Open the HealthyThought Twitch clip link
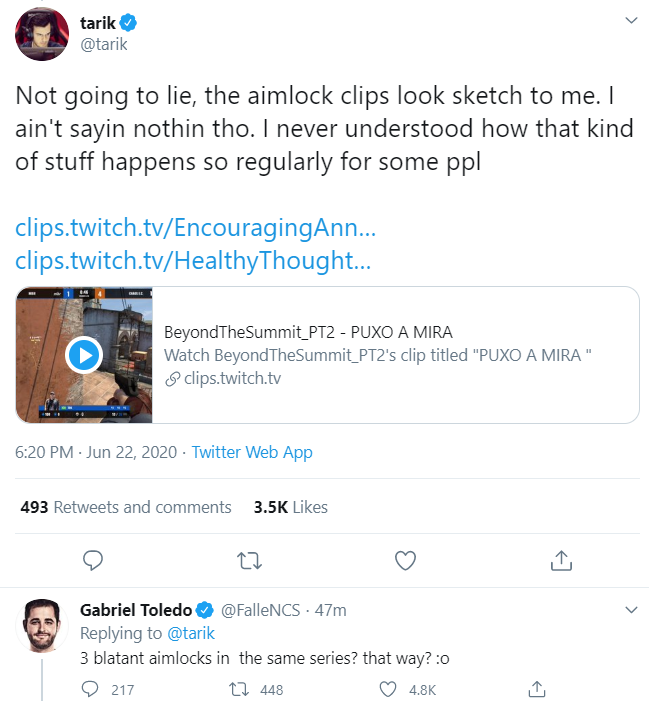This screenshot has width=649, height=701. [x=193, y=260]
